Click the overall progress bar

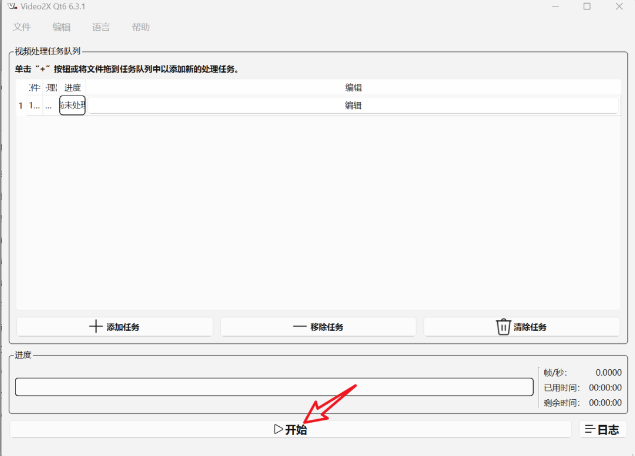tap(274, 387)
